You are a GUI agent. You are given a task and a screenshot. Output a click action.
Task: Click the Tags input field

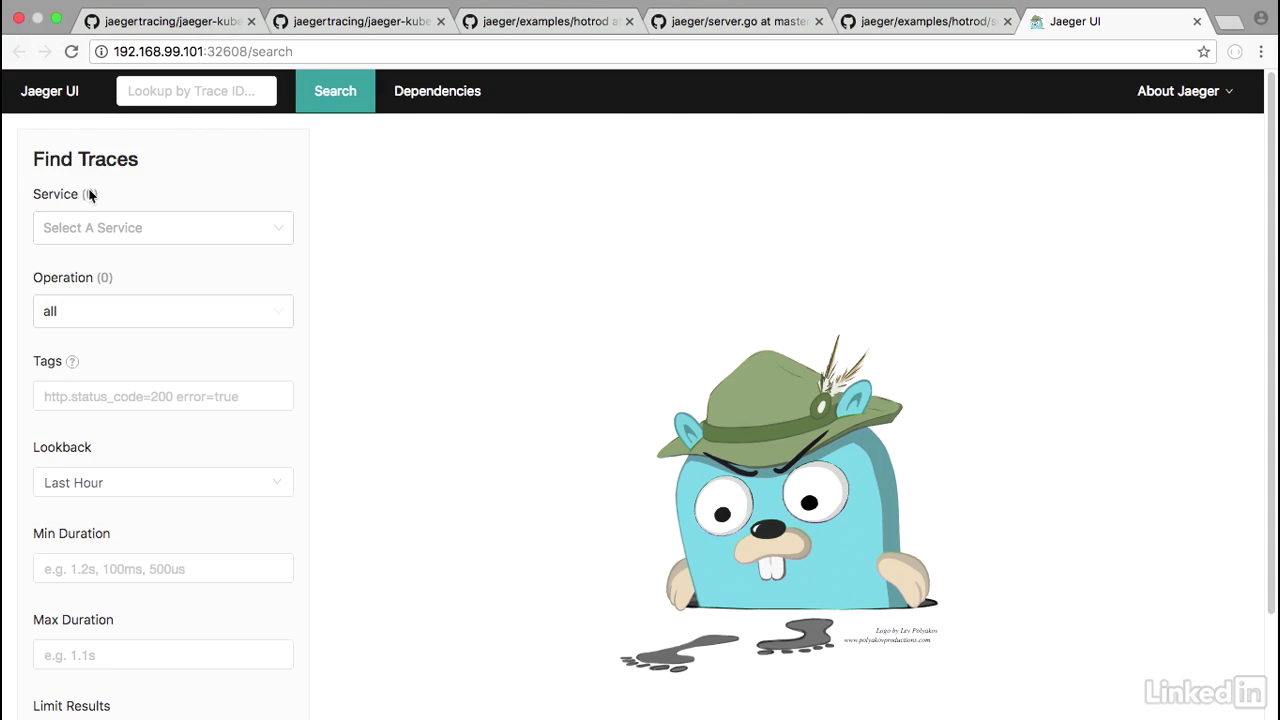163,396
